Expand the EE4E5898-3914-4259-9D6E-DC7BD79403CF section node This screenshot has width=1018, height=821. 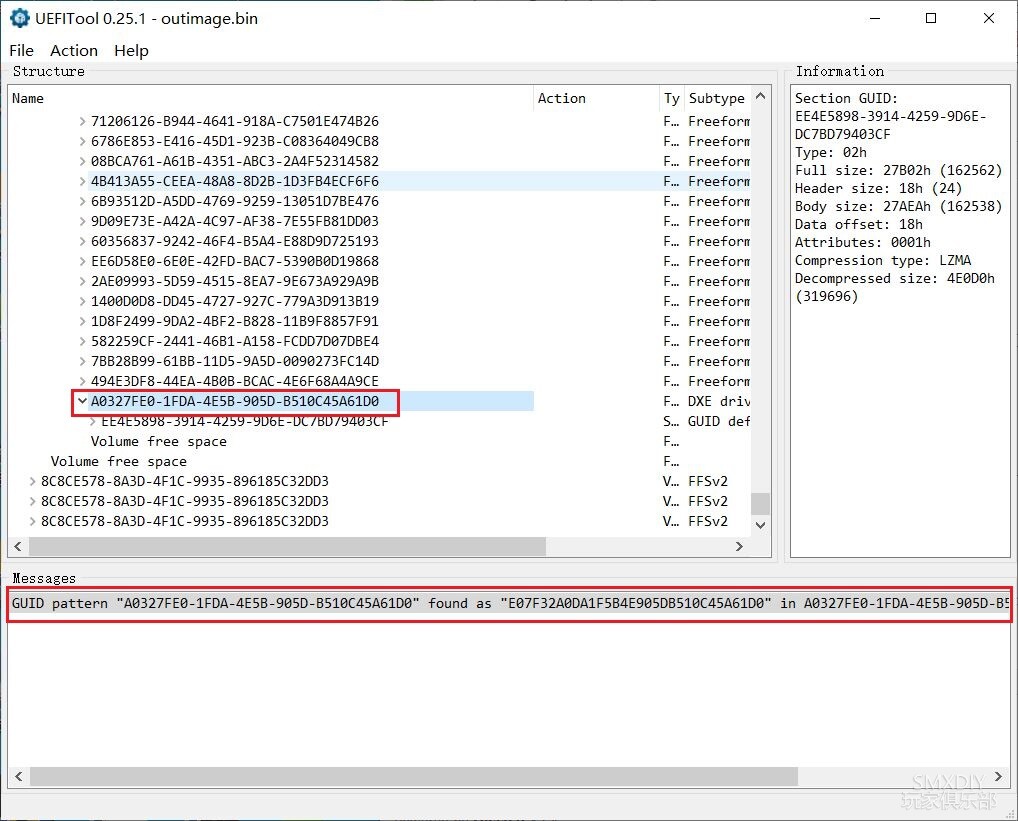point(93,421)
